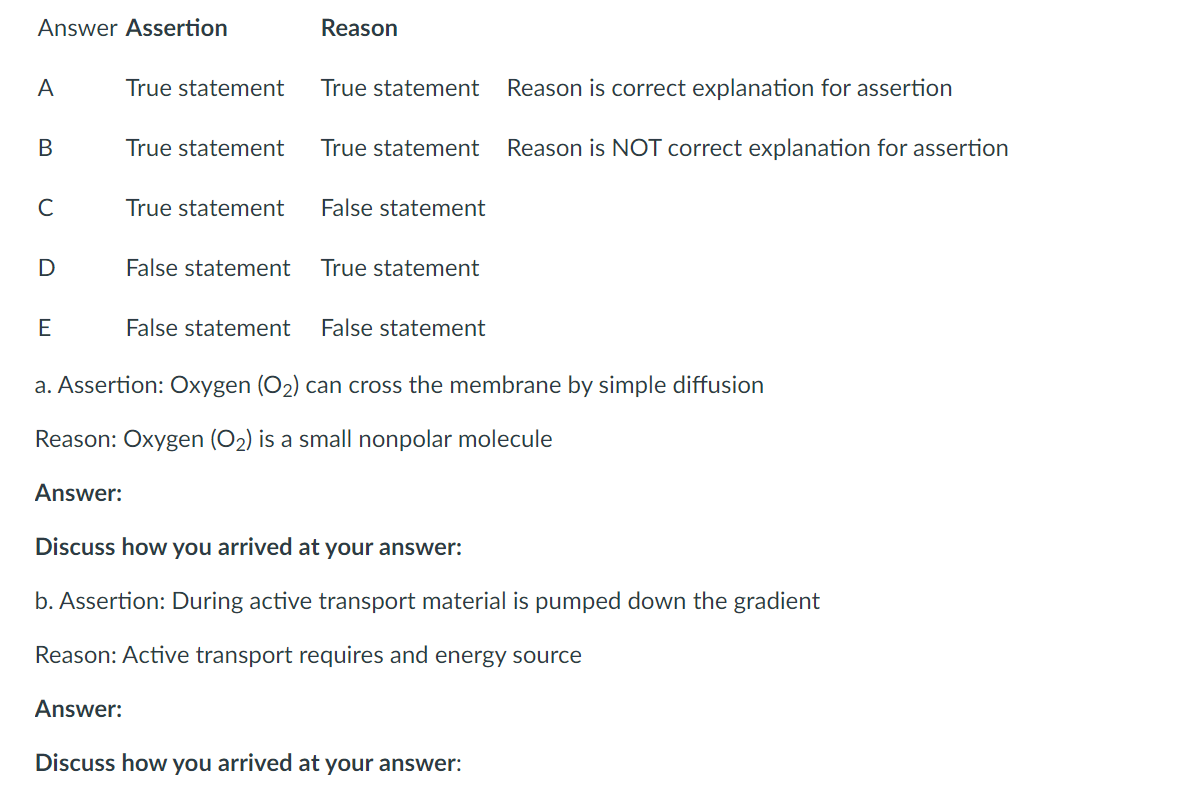Click the 'Answer' column header text
Screen dimensions: 1195x787
click(78, 28)
